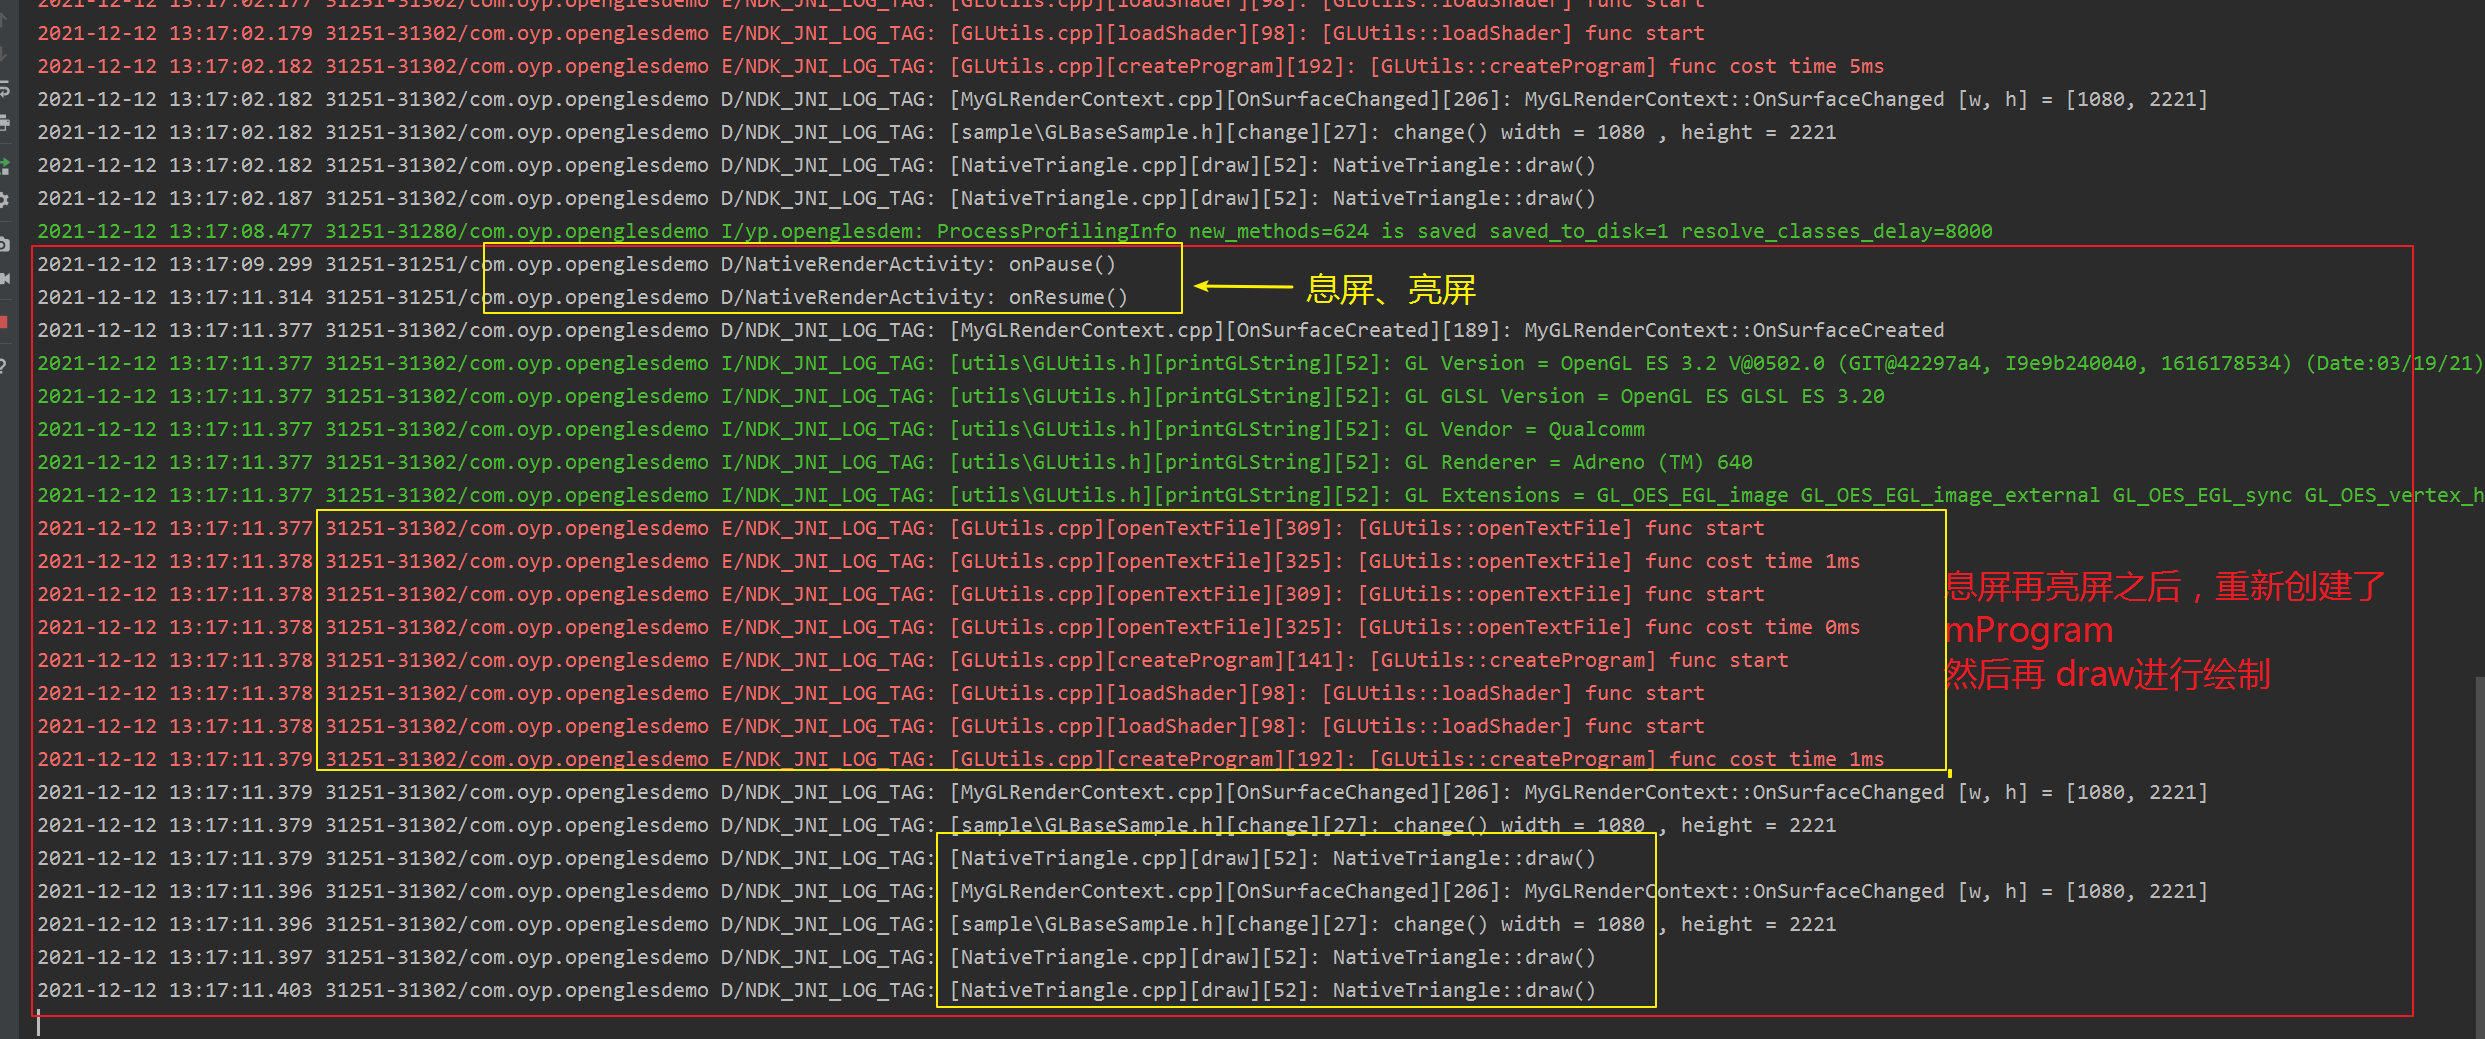2485x1039 pixels.
Task: Select the onResume() log line
Action: pyautogui.click(x=580, y=296)
